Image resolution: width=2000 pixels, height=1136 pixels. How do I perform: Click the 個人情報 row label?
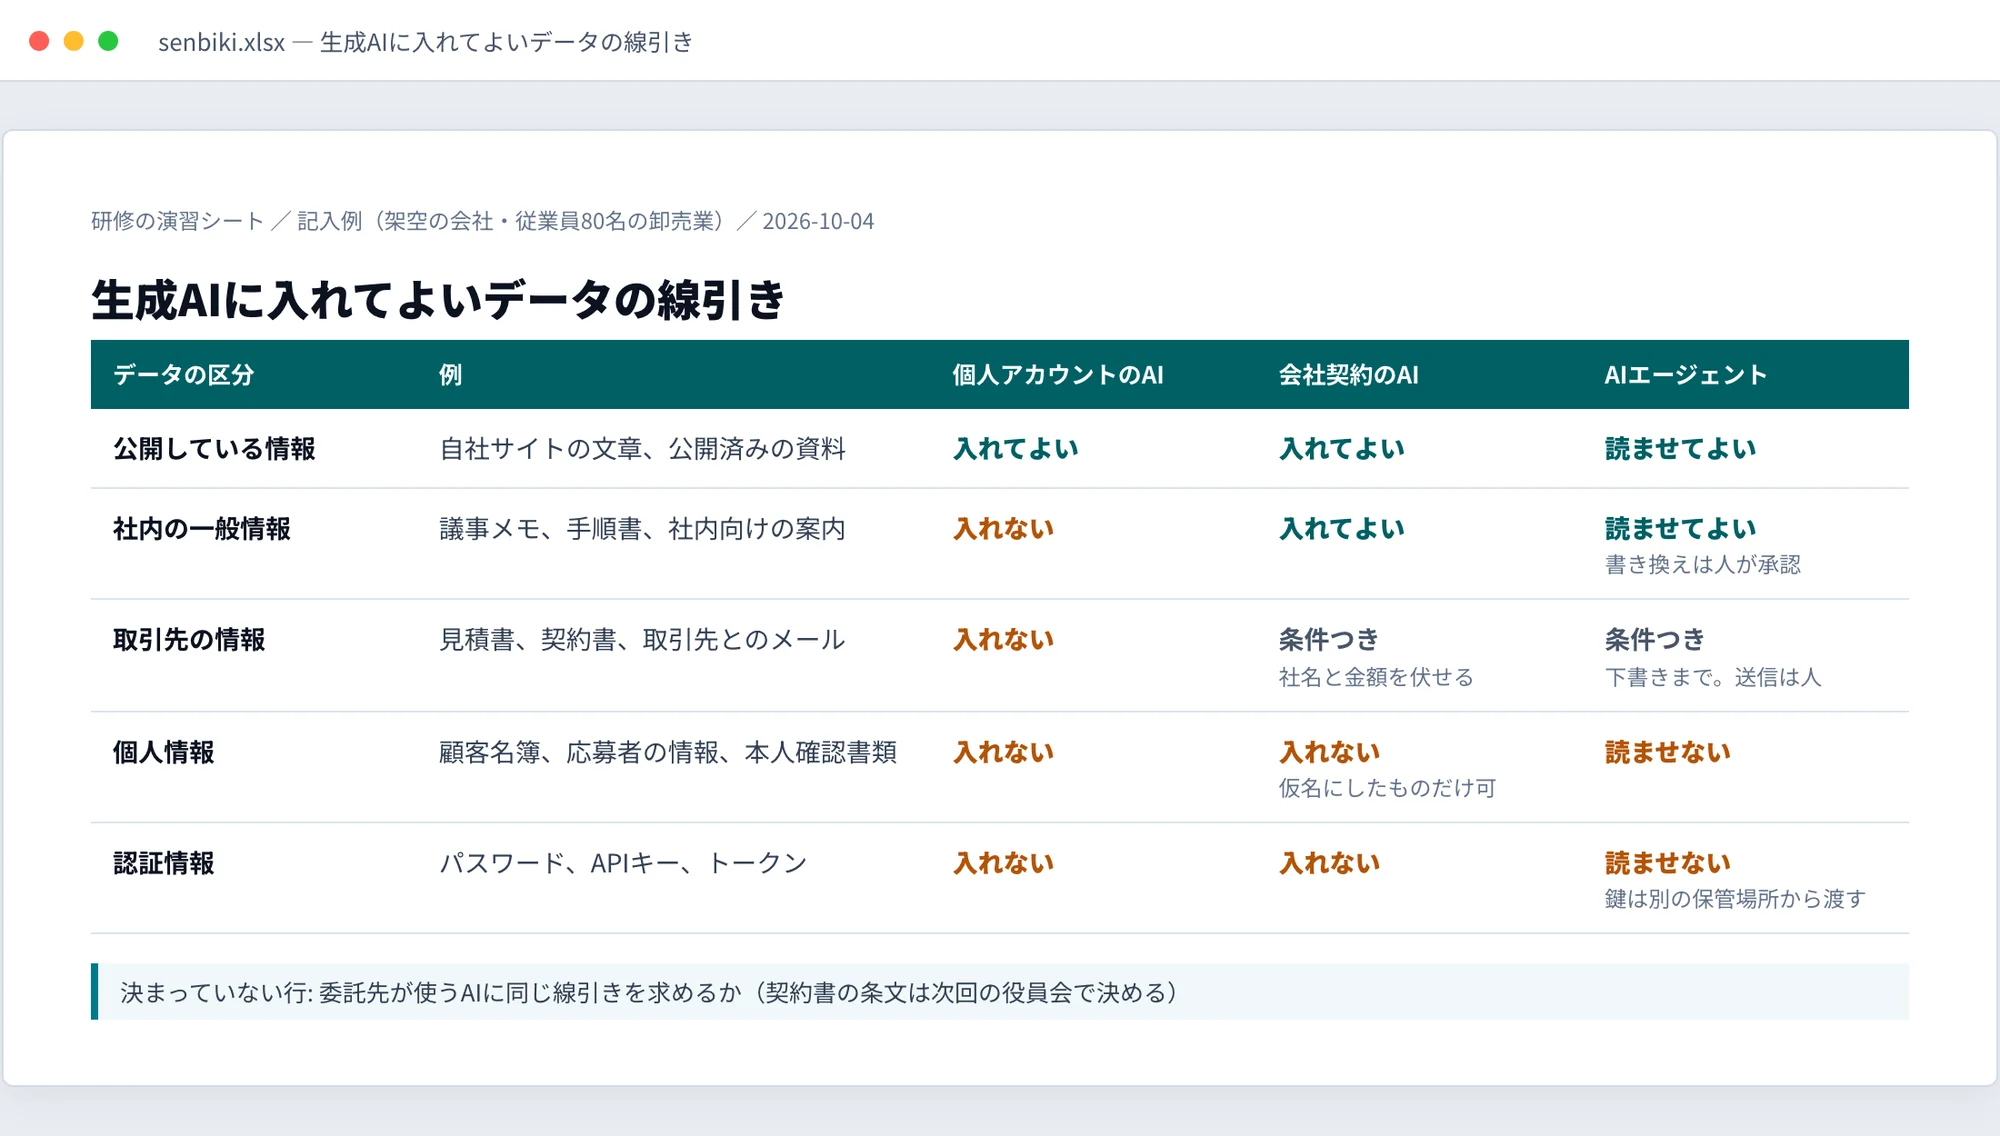click(163, 752)
